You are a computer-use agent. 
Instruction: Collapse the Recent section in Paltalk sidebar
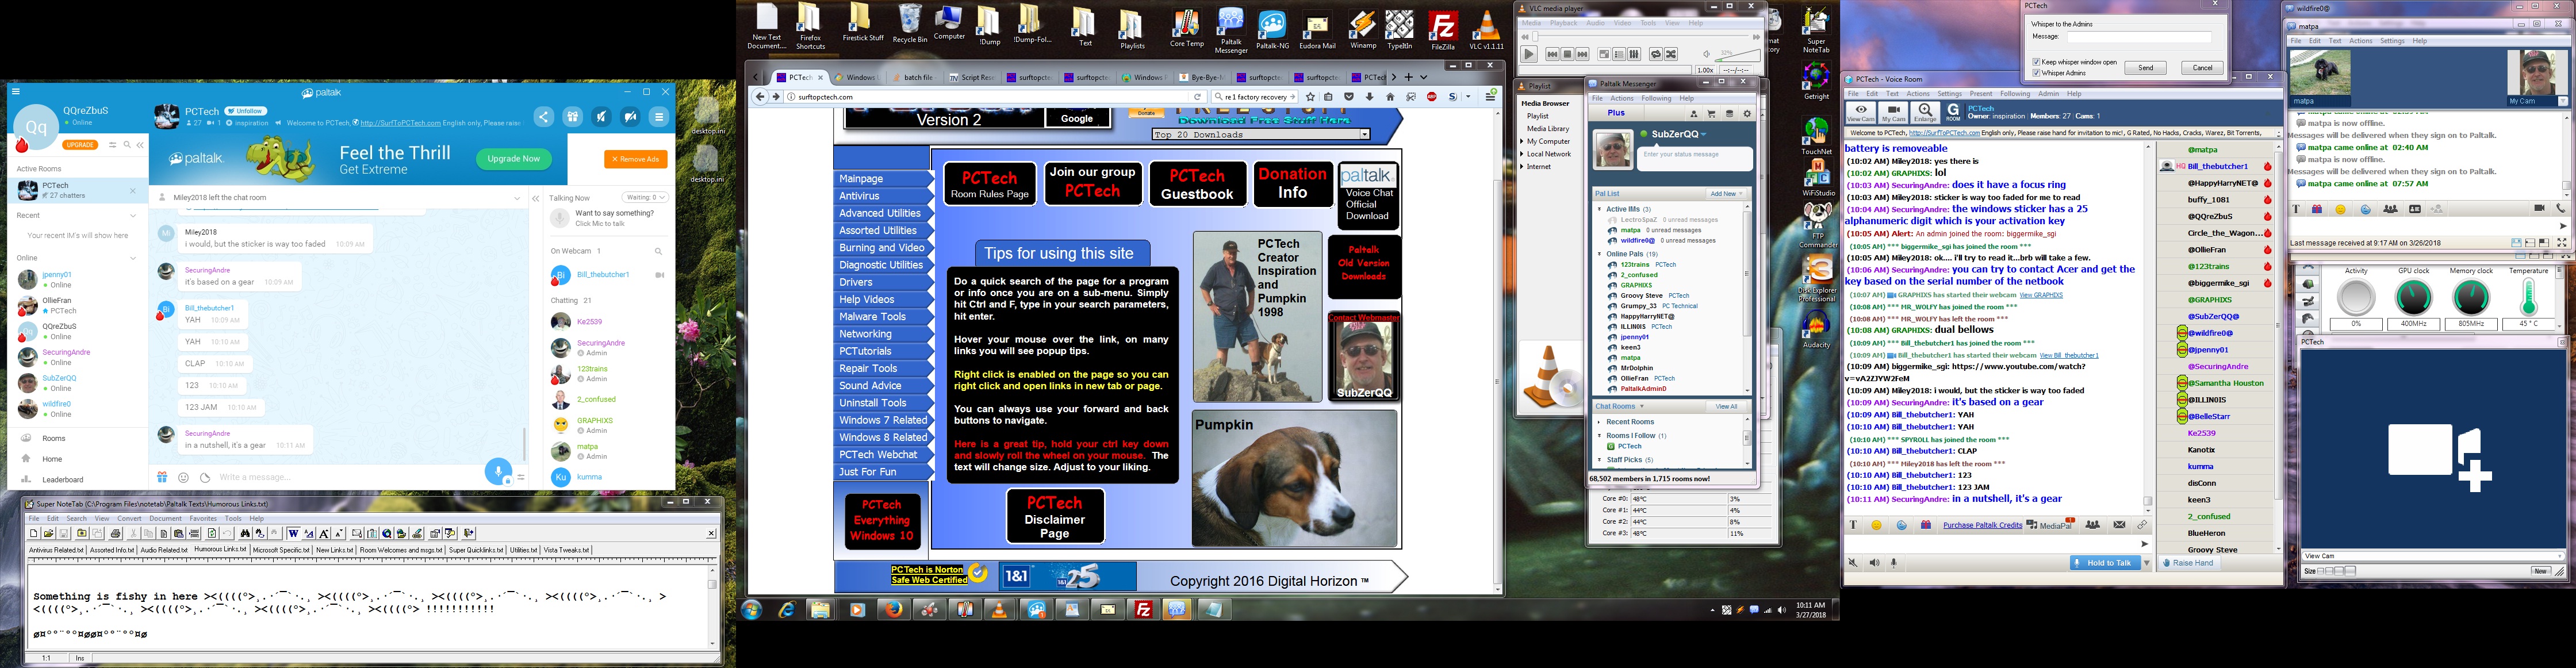click(132, 215)
